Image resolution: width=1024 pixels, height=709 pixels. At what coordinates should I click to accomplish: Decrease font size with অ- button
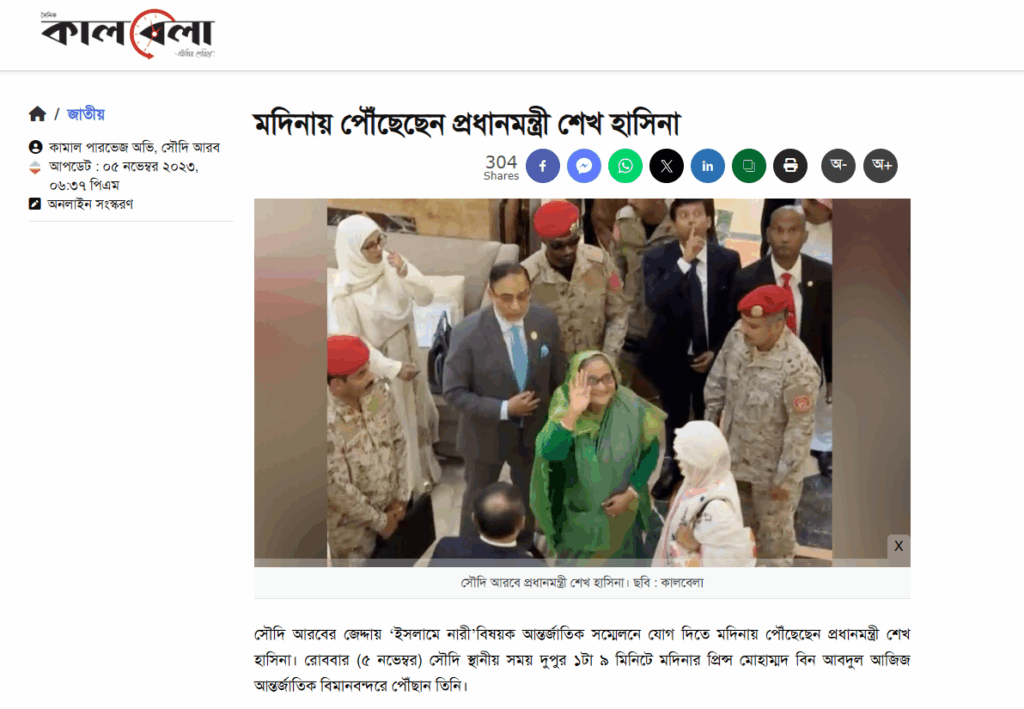pyautogui.click(x=839, y=166)
